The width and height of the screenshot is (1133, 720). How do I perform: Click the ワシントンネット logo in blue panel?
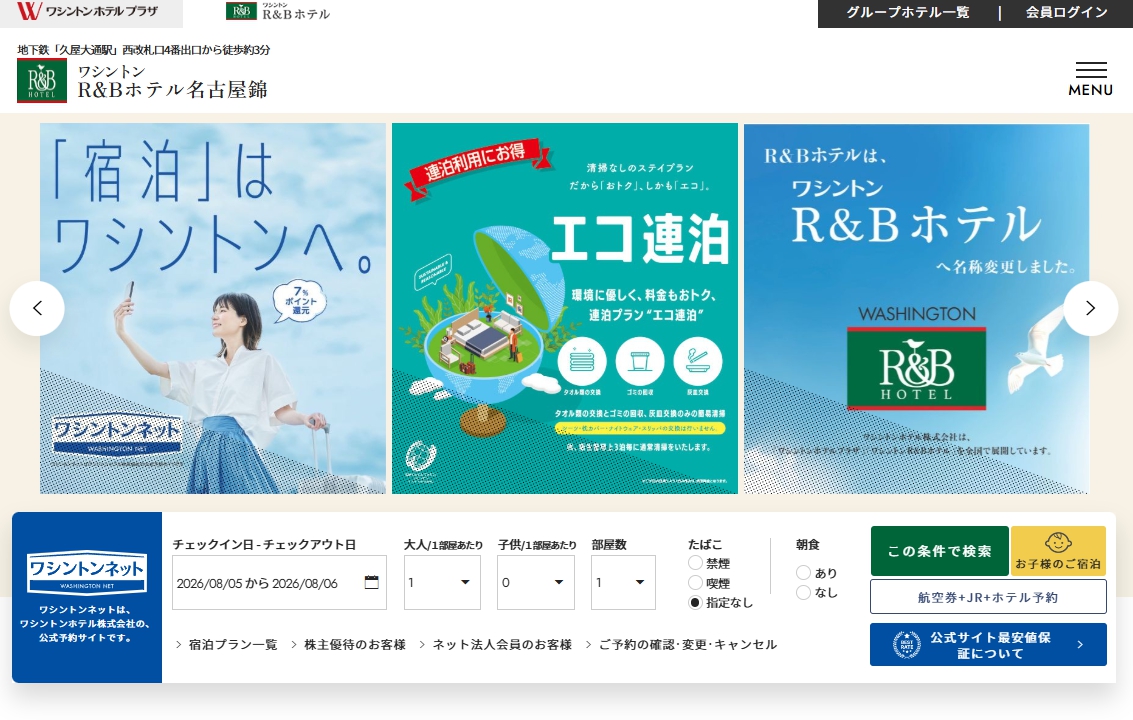(87, 573)
